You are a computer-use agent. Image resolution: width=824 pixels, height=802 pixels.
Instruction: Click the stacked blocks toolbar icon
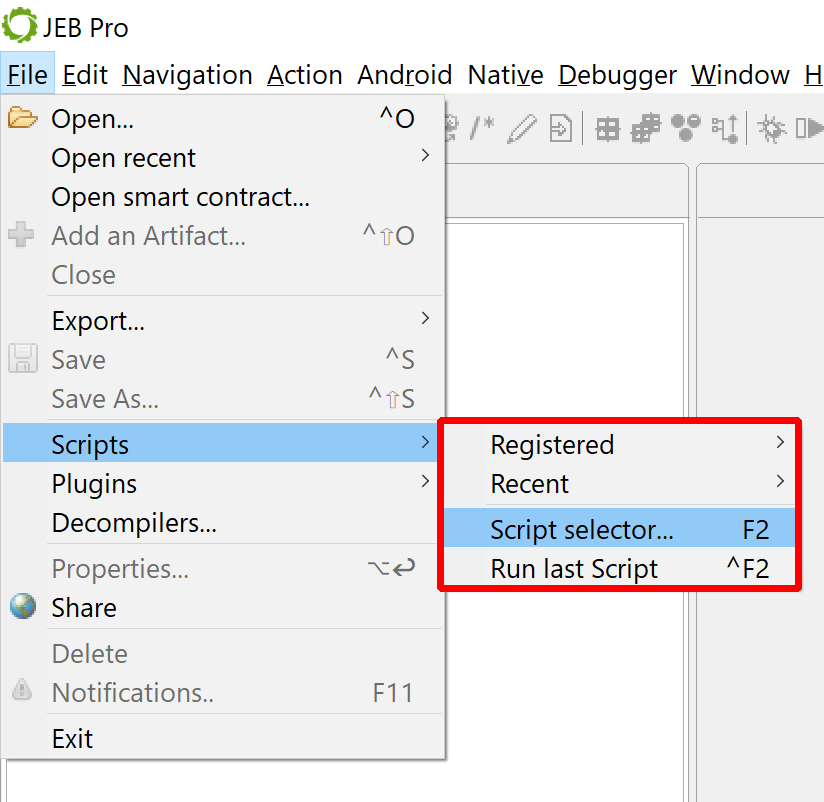pyautogui.click(x=645, y=128)
